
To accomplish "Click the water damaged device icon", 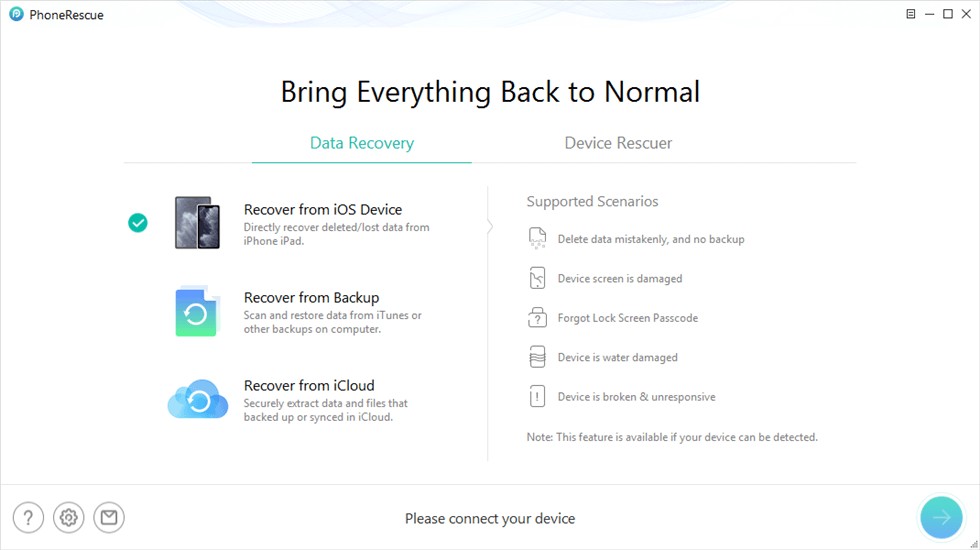I will click(538, 357).
